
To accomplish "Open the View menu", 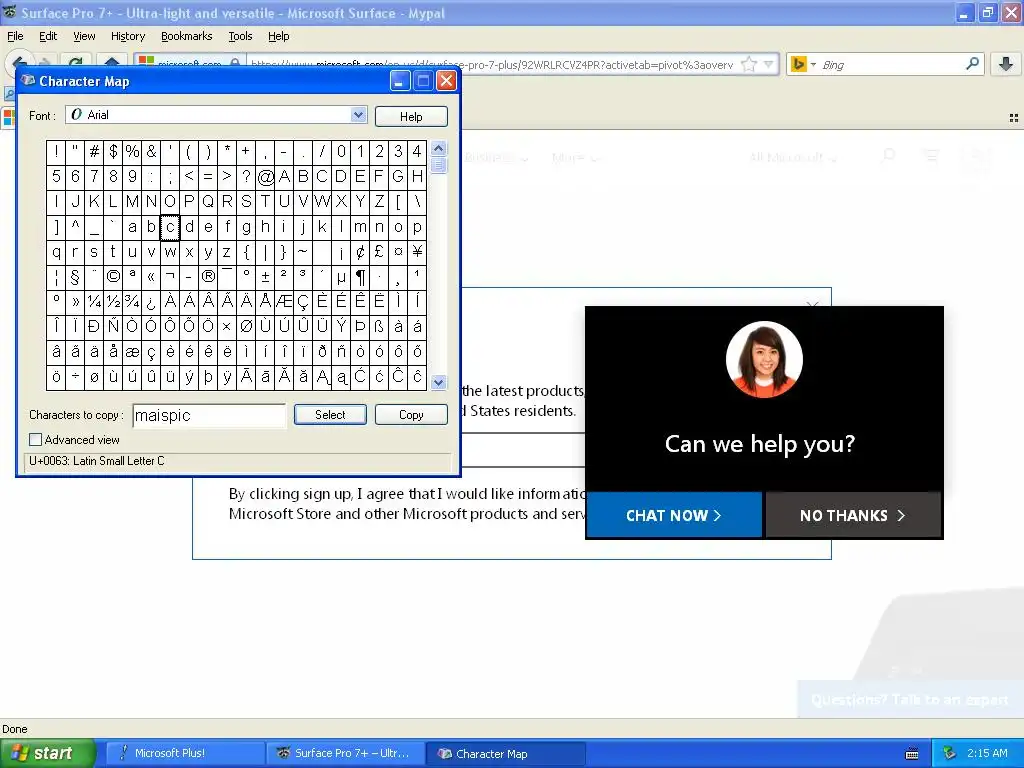I will (x=84, y=37).
